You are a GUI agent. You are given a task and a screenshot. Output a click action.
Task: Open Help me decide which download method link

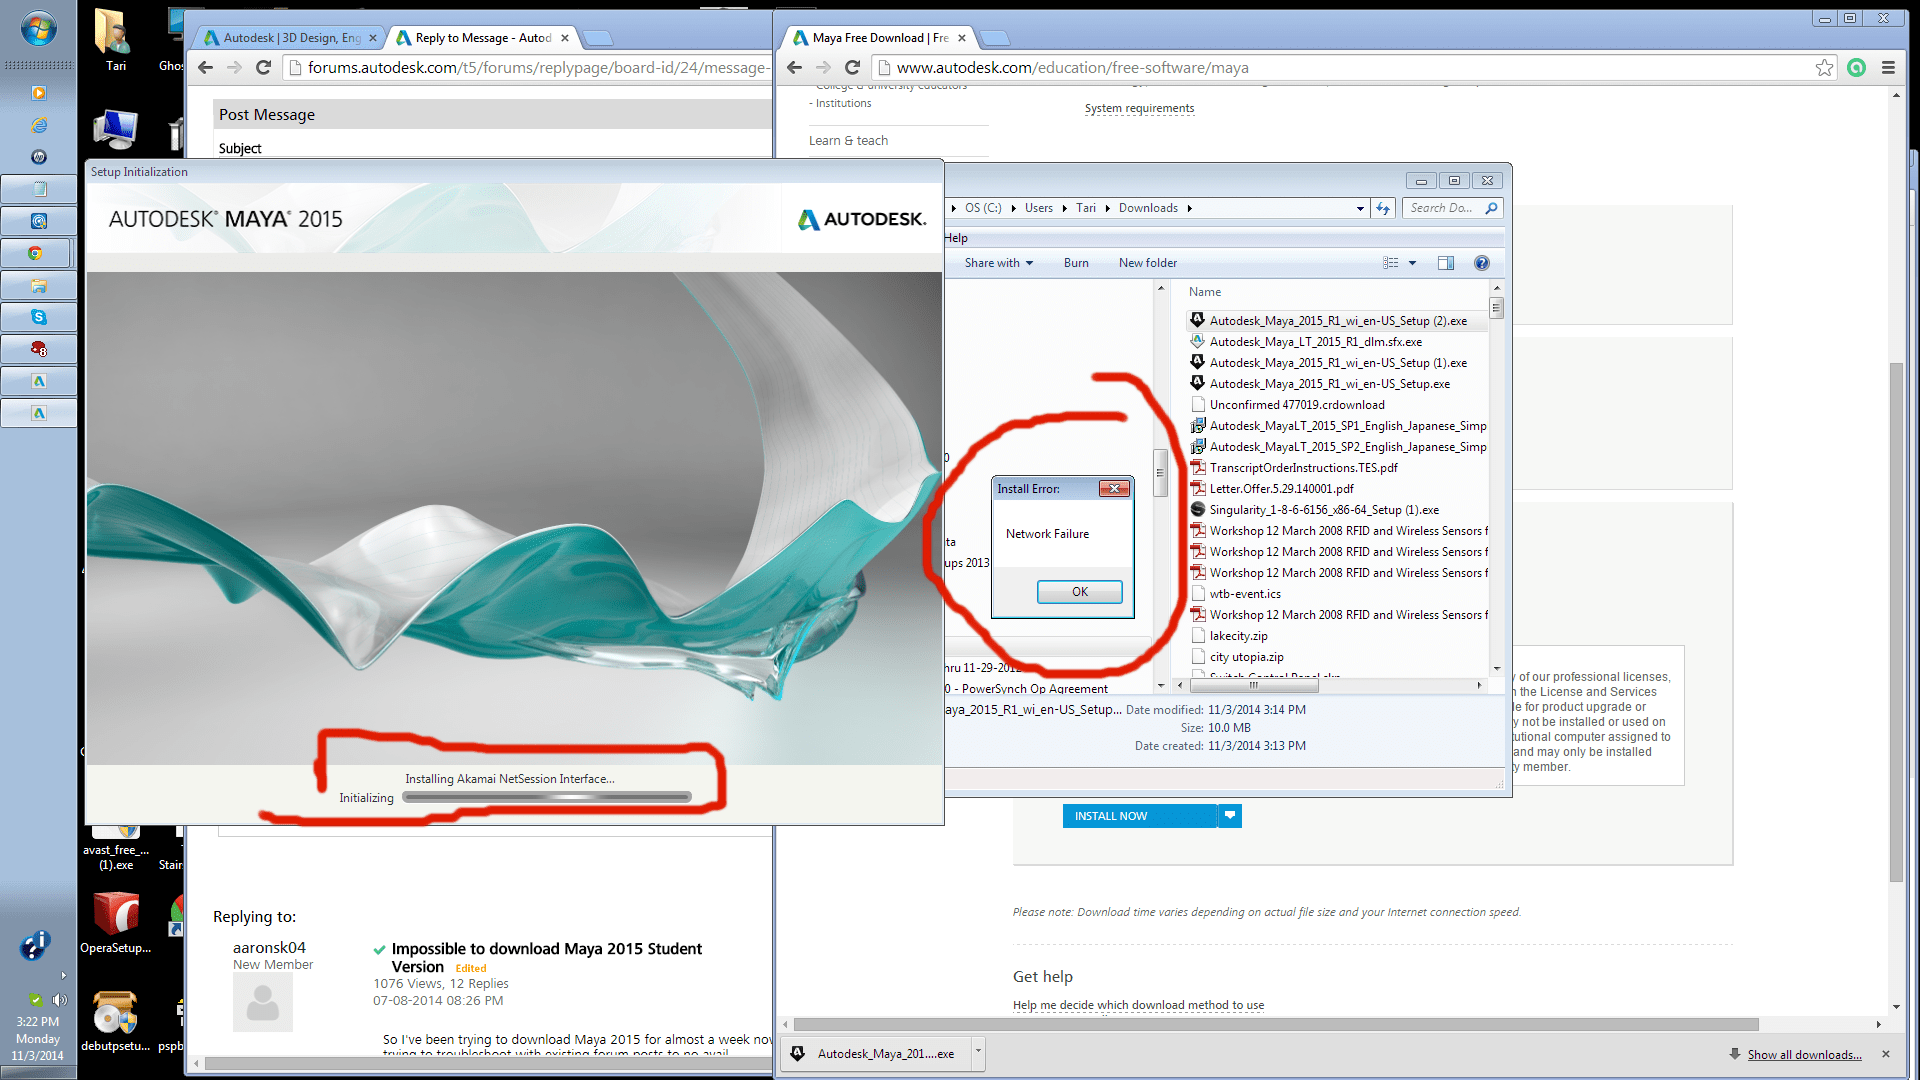tap(1138, 1005)
